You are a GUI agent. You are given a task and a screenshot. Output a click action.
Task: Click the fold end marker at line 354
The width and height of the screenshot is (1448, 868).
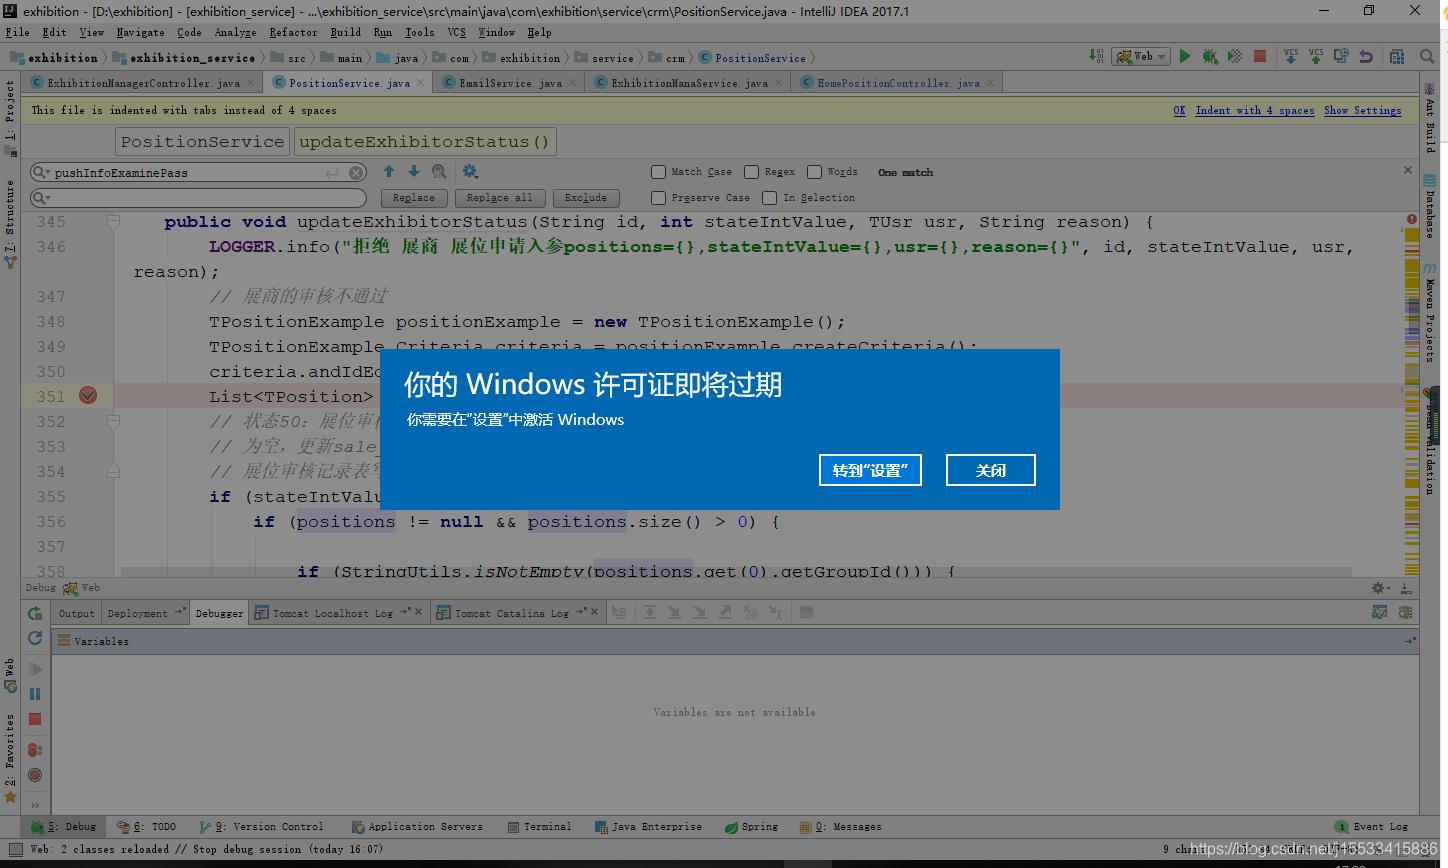(x=113, y=471)
